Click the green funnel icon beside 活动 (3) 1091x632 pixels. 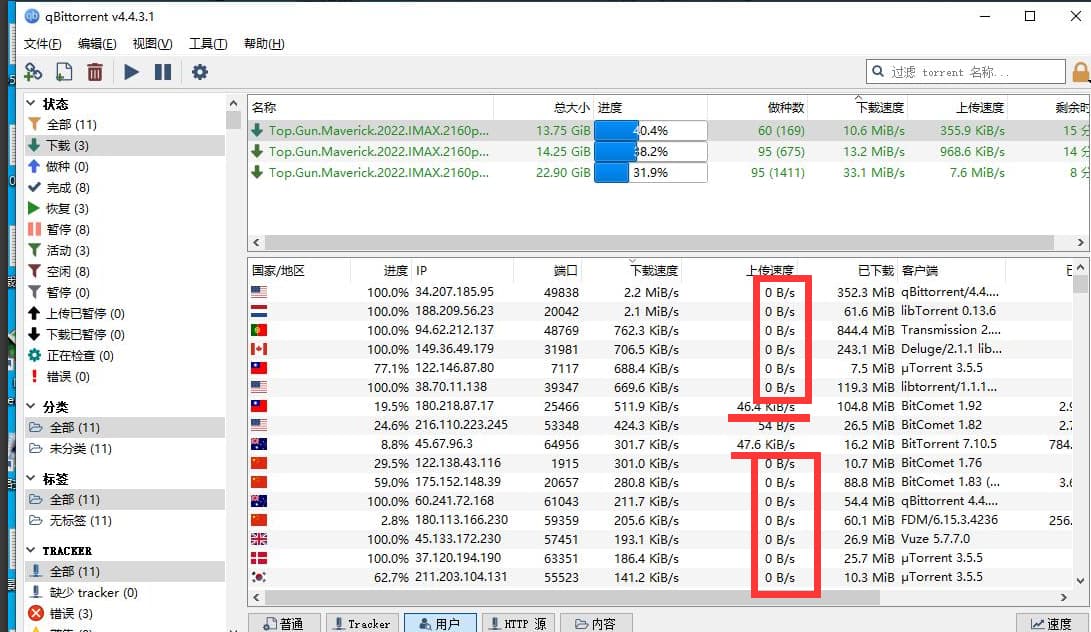[34, 249]
